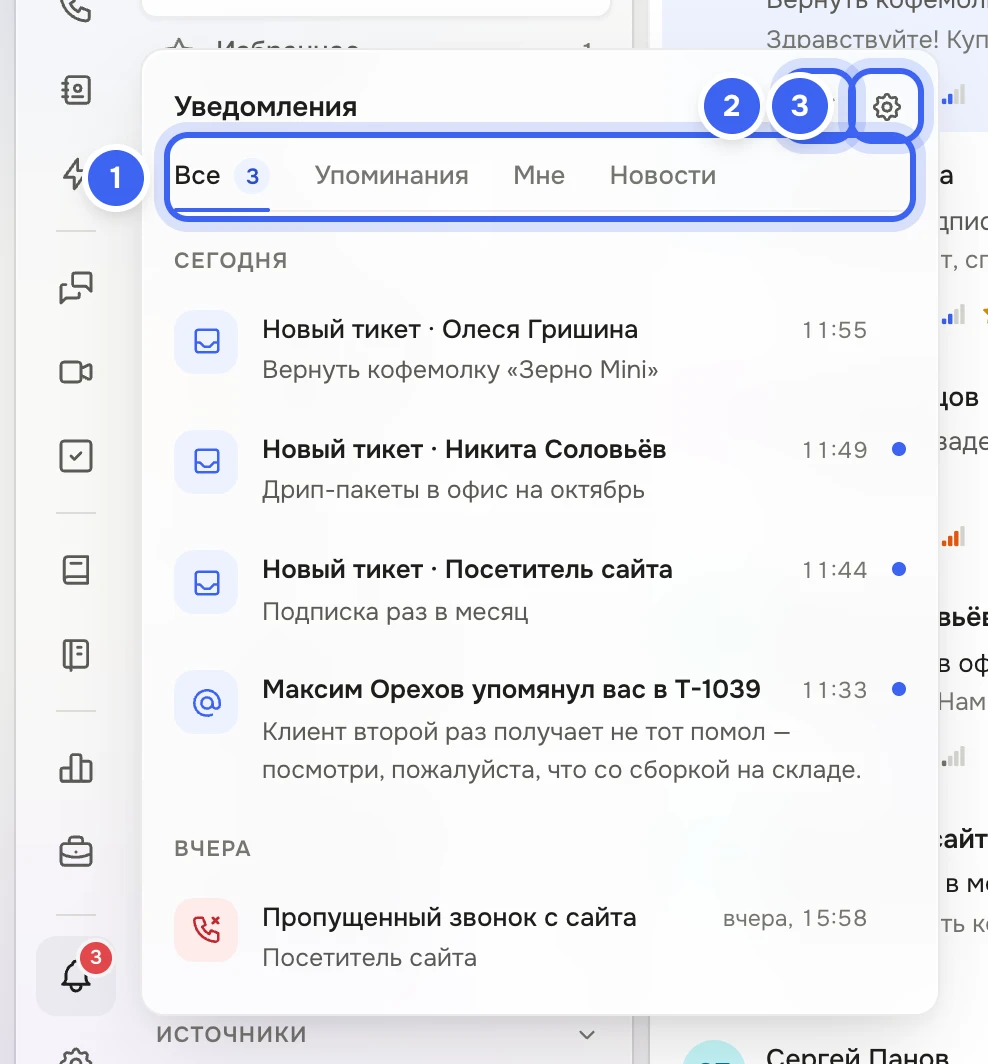Open Пропущенный звонок с сайта notification
988x1064 pixels.
tap(540, 937)
